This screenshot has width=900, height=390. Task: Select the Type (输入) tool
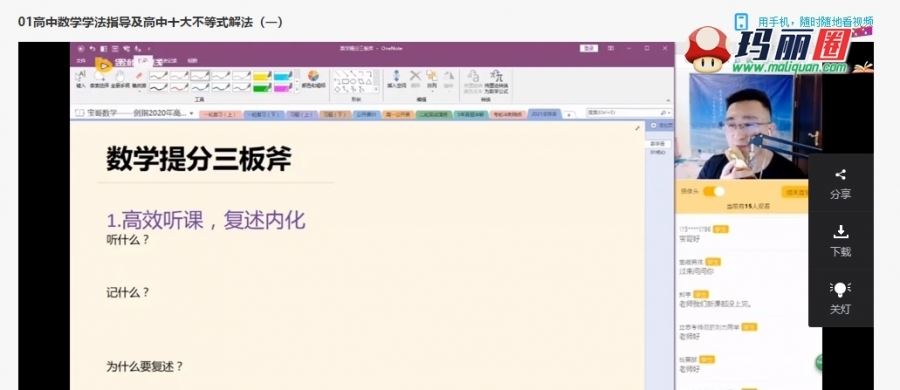click(x=81, y=79)
